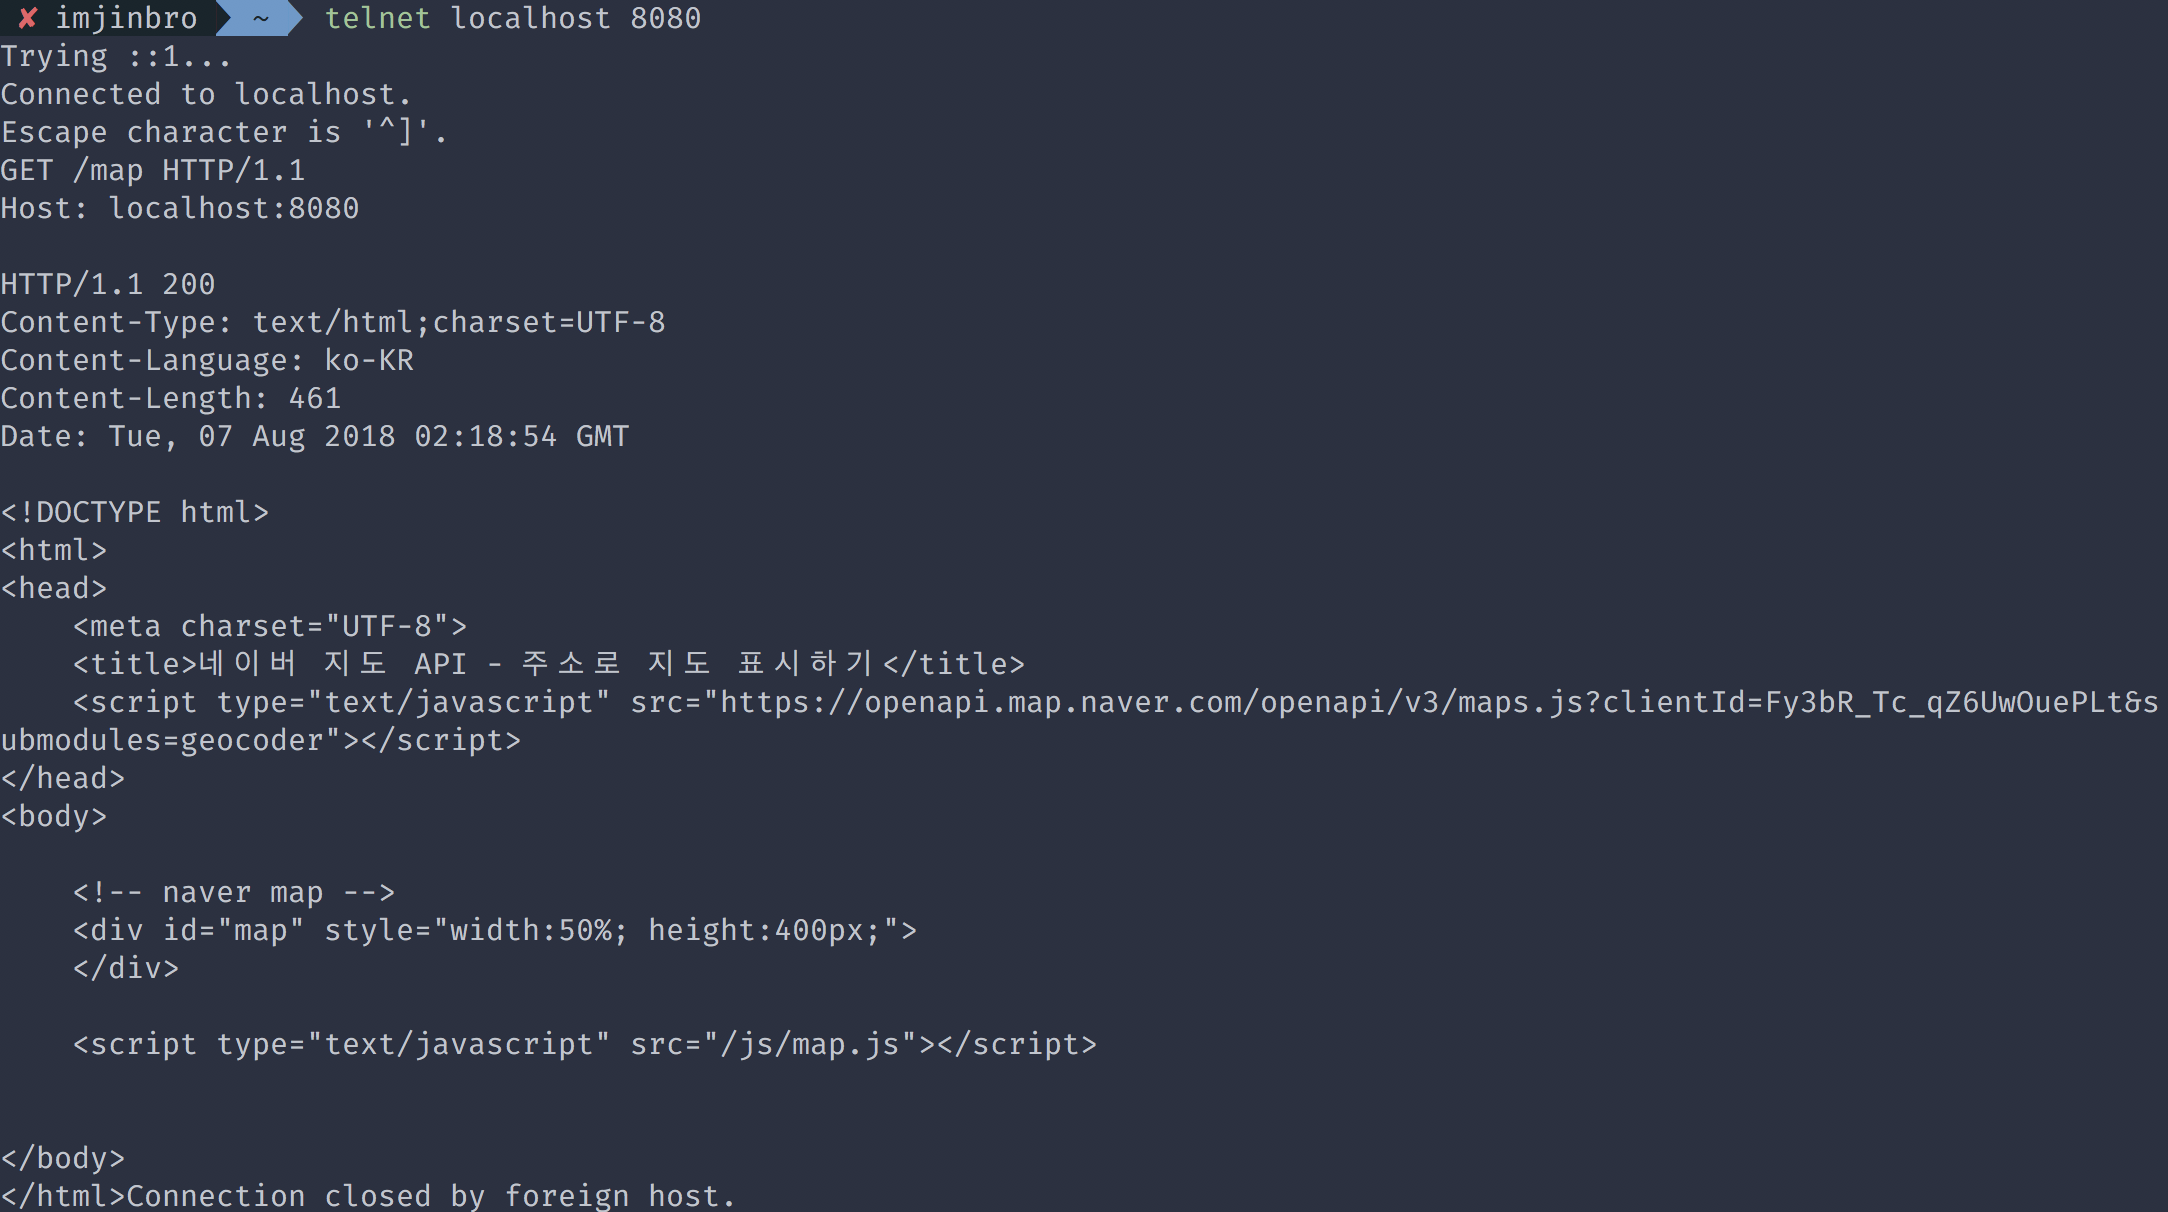Screen dimensions: 2168x1212
Task: Click the telnet command word
Action: (x=377, y=18)
